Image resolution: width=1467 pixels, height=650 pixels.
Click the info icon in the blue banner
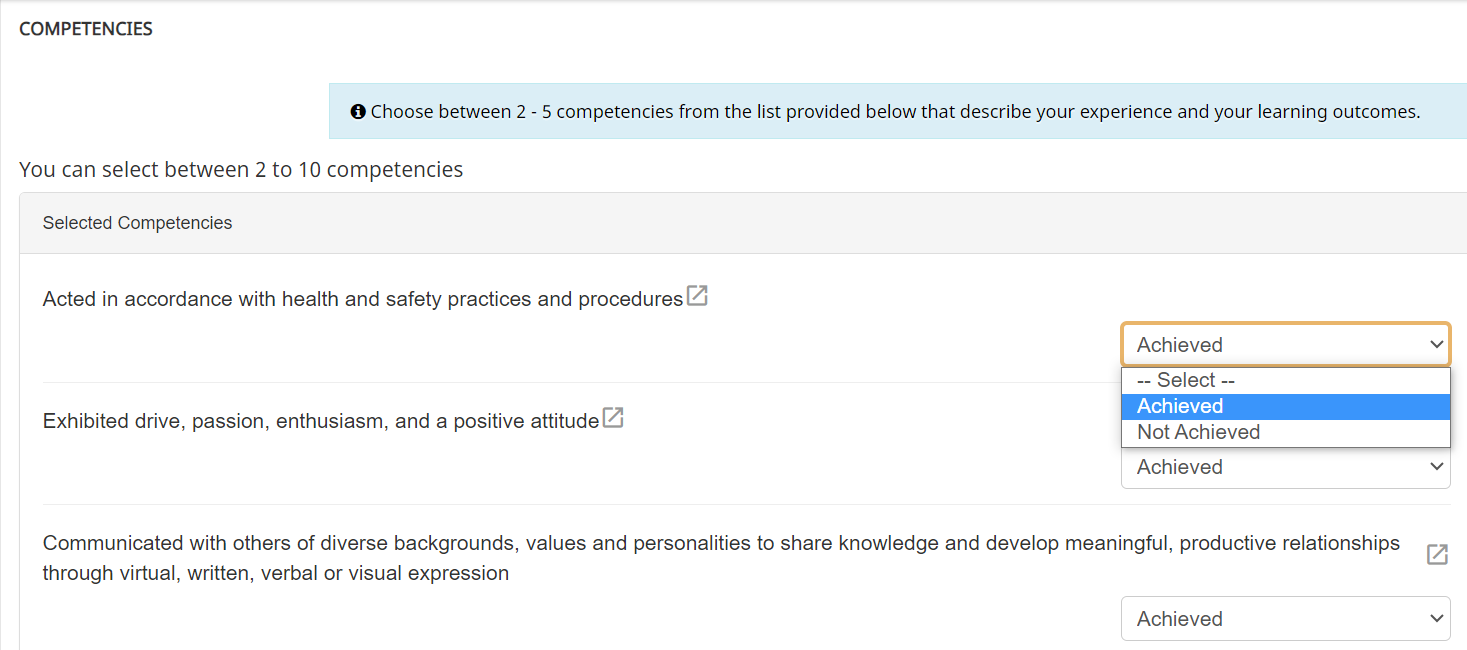[x=357, y=112]
